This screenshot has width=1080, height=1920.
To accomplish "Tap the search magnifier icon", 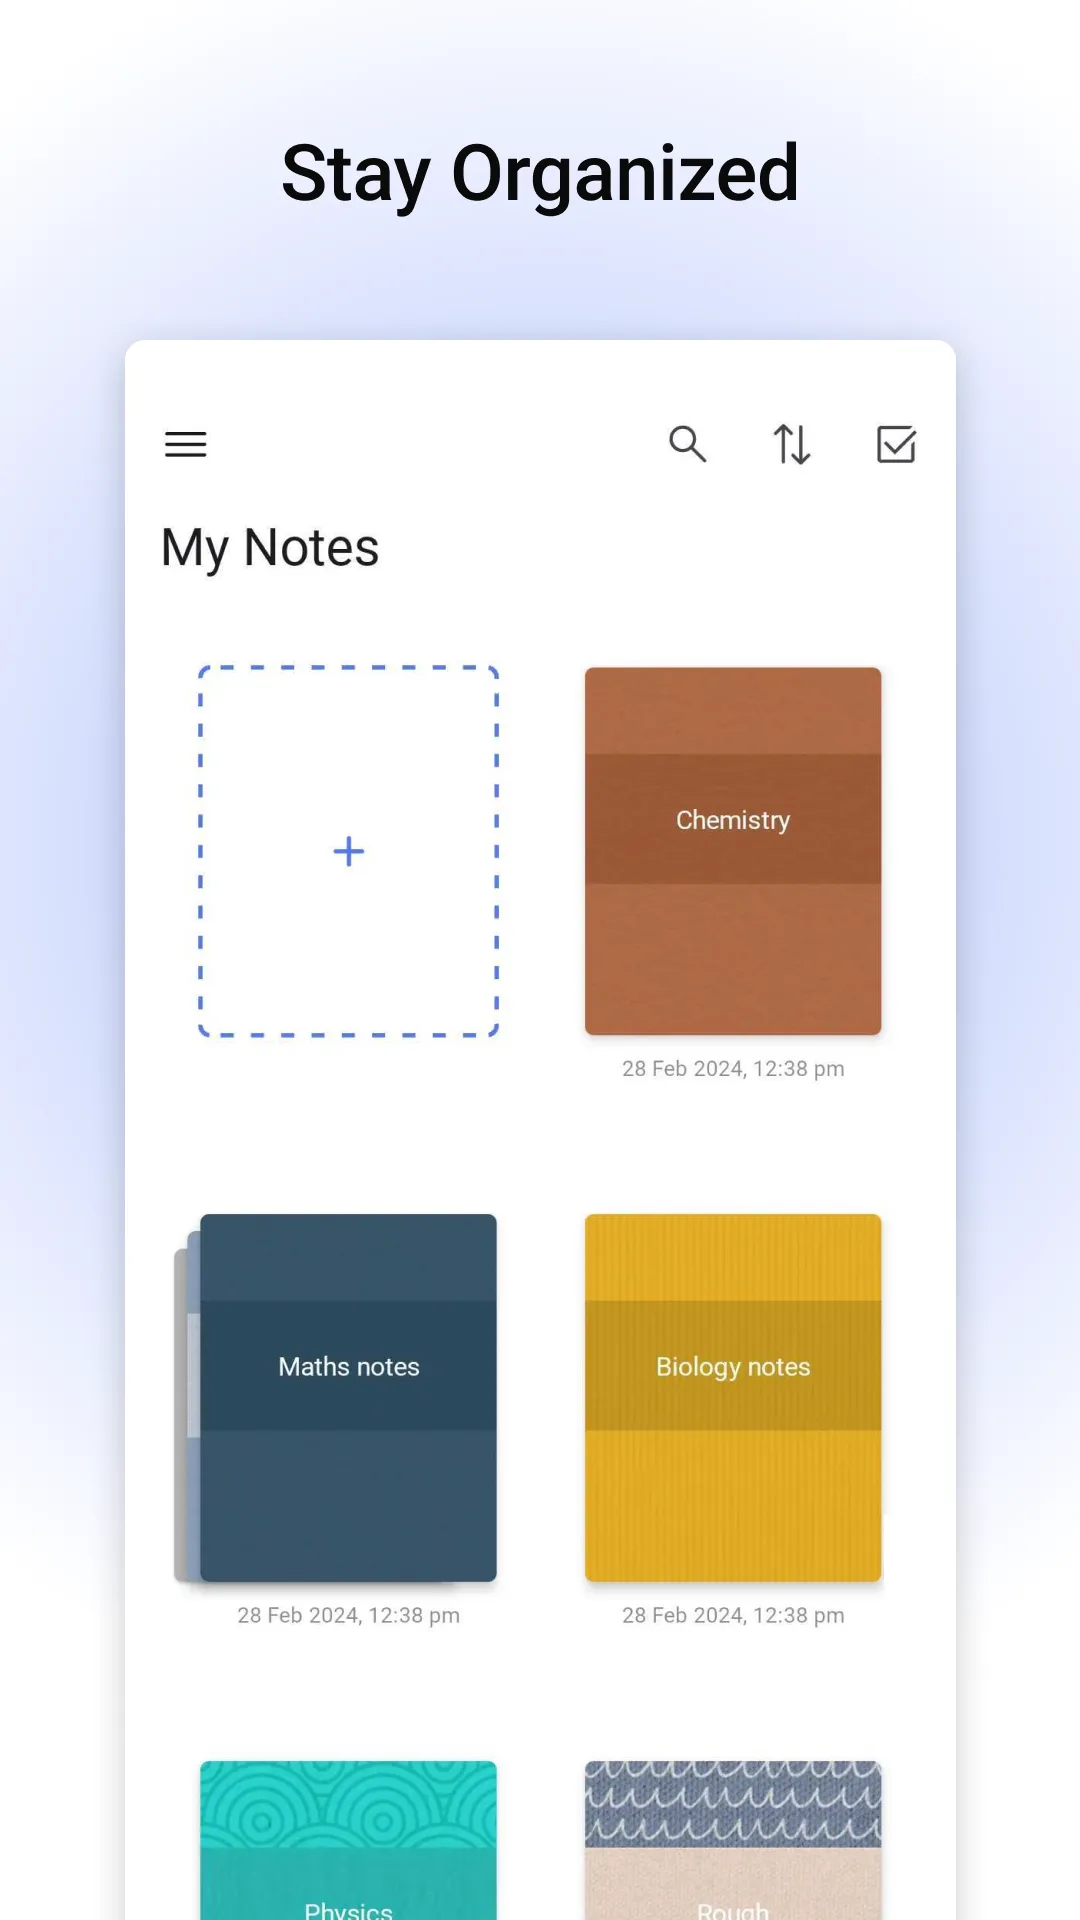I will [688, 444].
